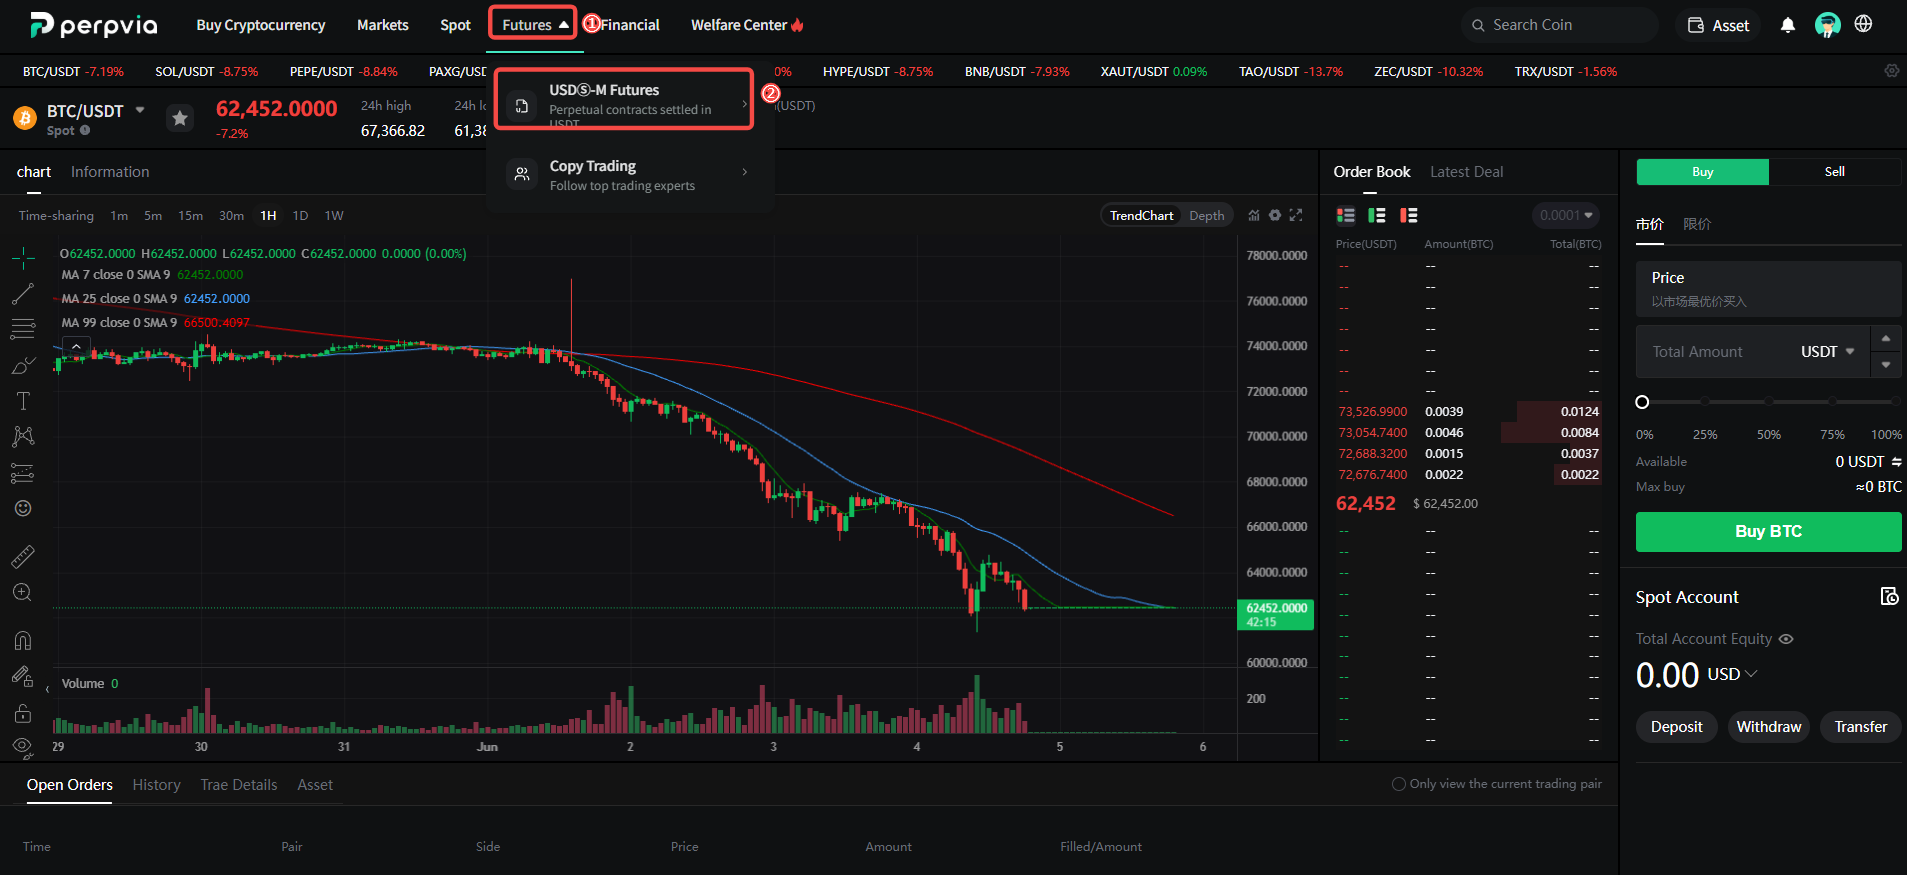This screenshot has height=875, width=1907.
Task: Select the trend line drawing tool
Action: 23,294
